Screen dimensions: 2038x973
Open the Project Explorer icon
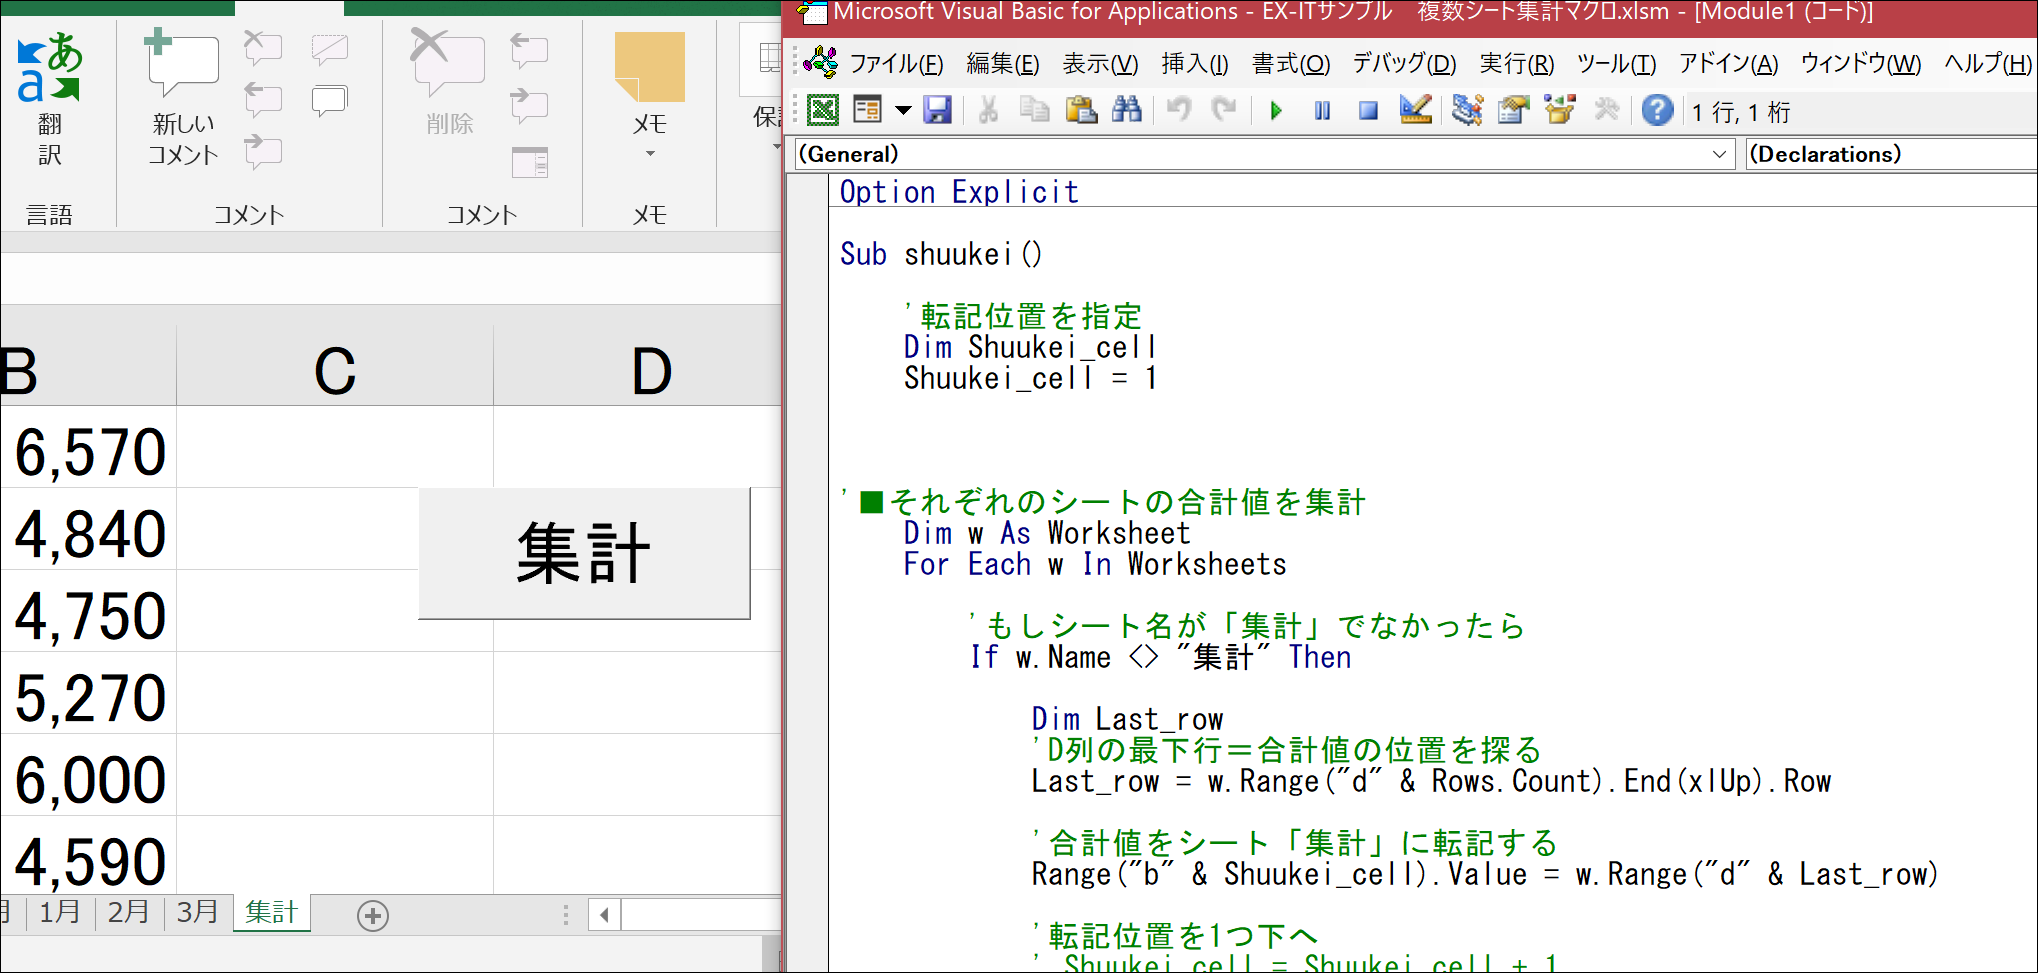[1467, 110]
